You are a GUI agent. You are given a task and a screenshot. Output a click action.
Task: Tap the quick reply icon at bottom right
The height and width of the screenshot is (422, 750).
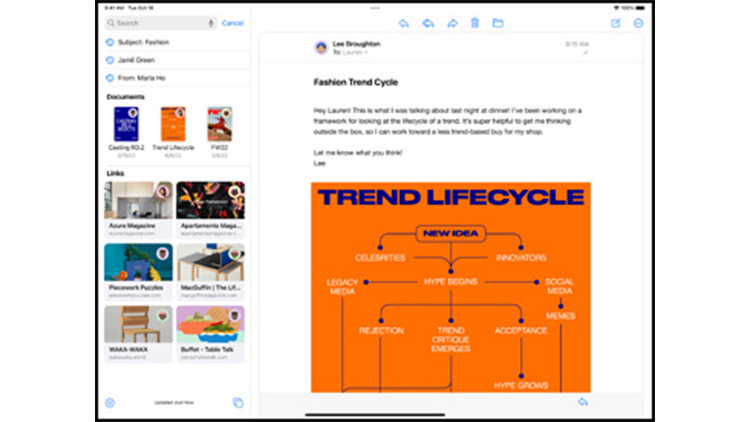click(582, 402)
